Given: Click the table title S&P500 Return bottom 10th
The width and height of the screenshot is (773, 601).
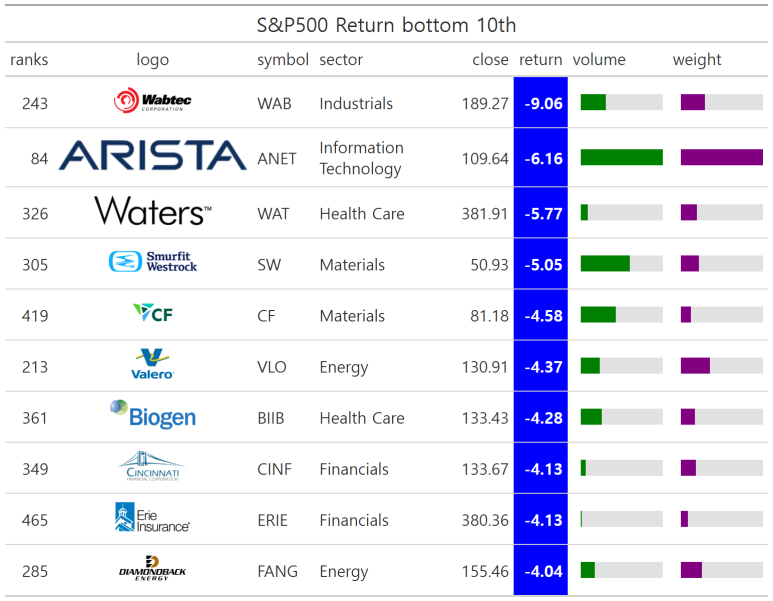Looking at the screenshot, I should click(386, 25).
